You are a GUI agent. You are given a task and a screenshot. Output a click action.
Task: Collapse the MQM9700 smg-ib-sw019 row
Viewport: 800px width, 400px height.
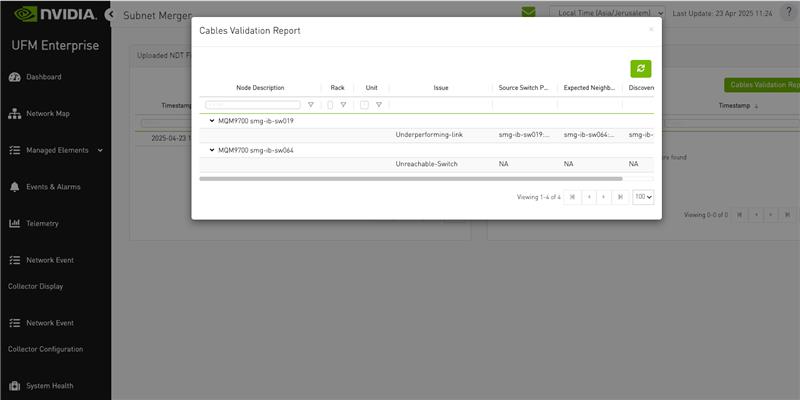click(212, 121)
